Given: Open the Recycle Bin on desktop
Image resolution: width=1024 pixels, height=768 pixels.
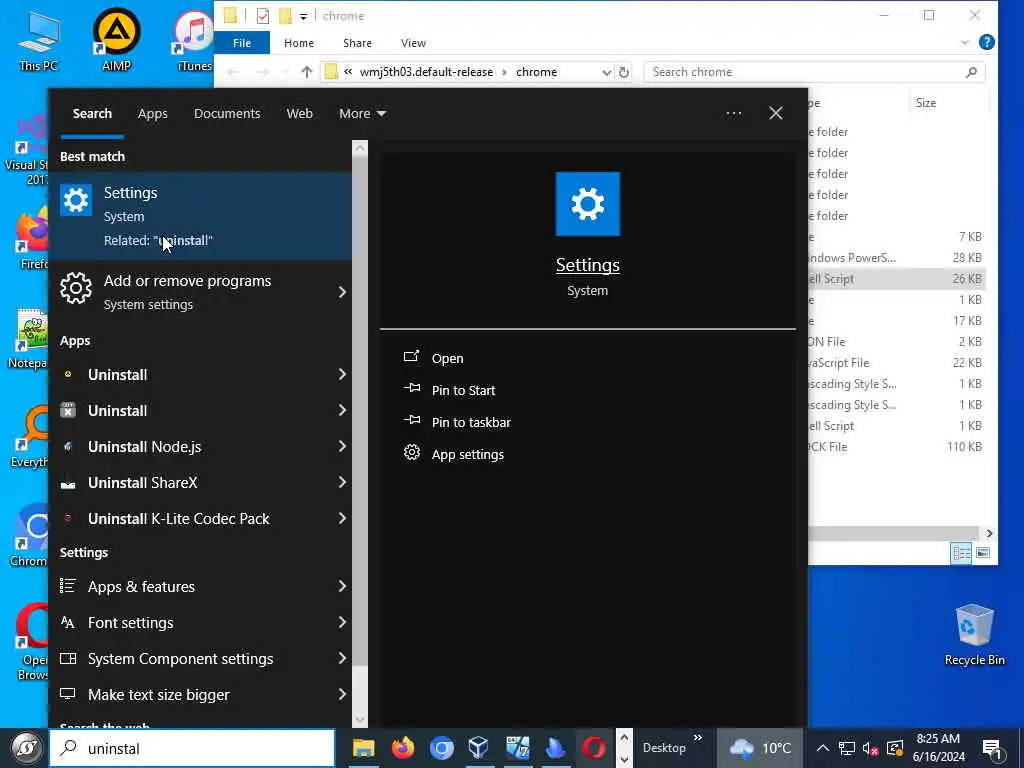Looking at the screenshot, I should click(x=974, y=635).
